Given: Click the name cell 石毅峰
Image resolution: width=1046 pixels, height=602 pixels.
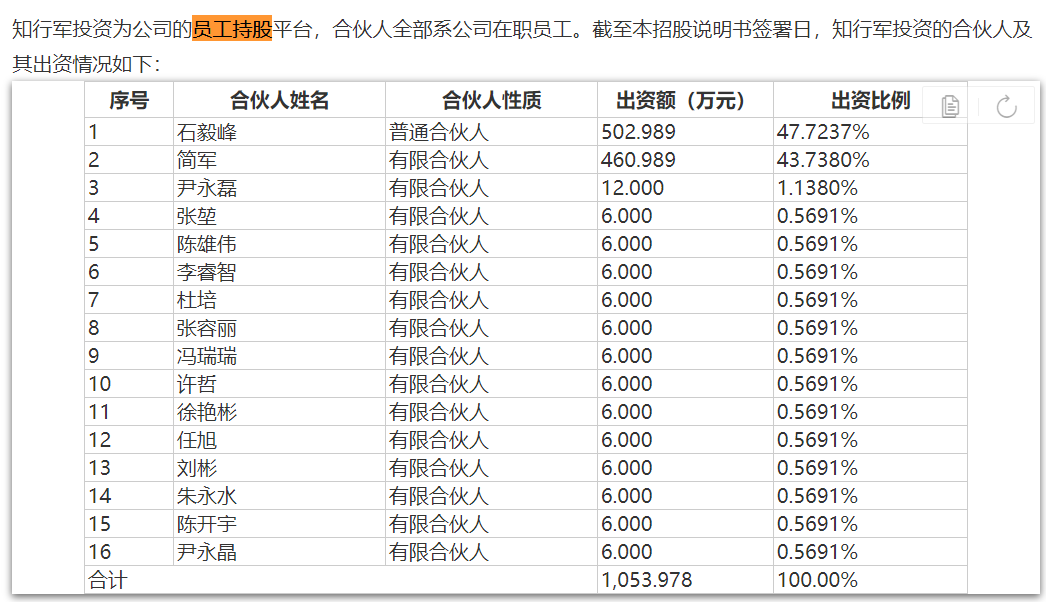Looking at the screenshot, I should [280, 132].
